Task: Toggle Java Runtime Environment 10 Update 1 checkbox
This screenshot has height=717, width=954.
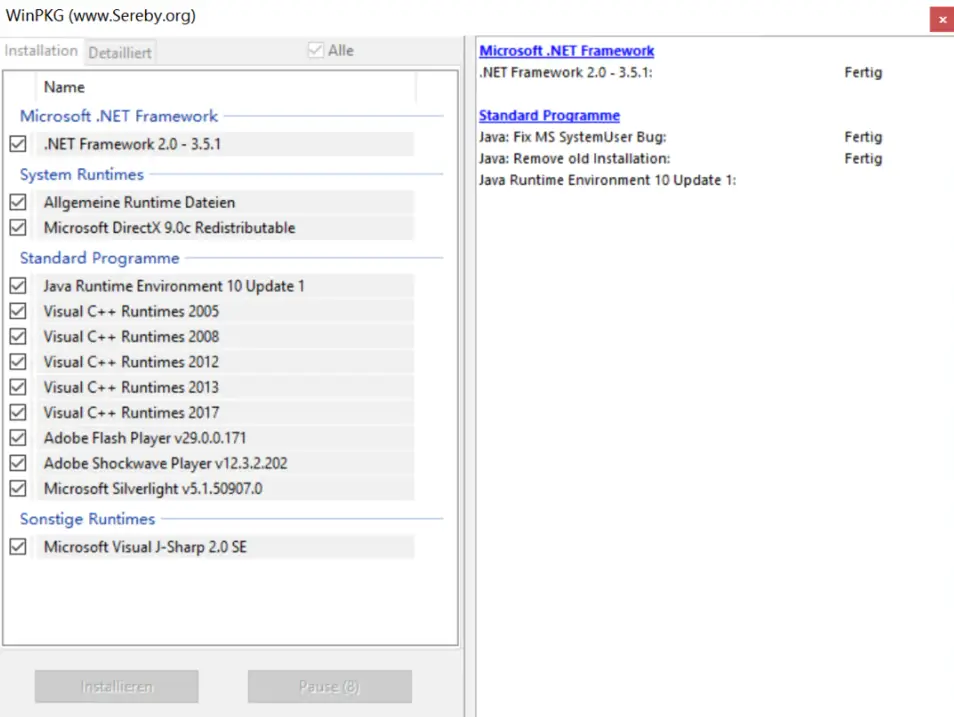Action: coord(18,286)
